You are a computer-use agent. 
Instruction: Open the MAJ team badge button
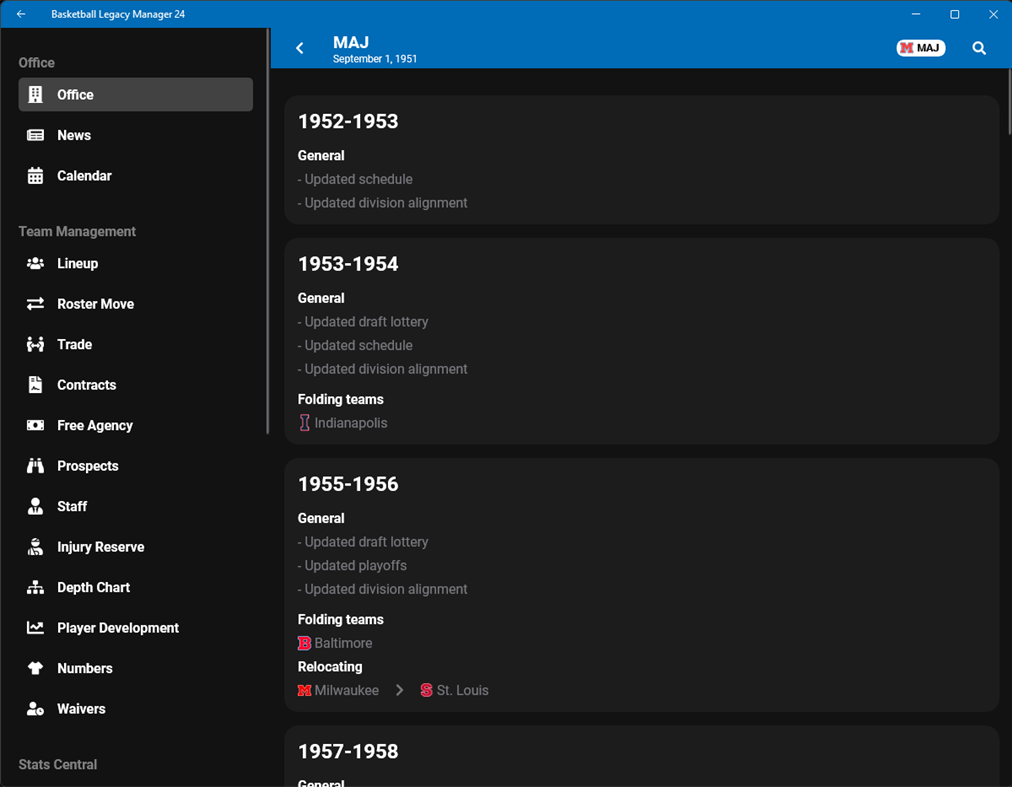point(920,48)
